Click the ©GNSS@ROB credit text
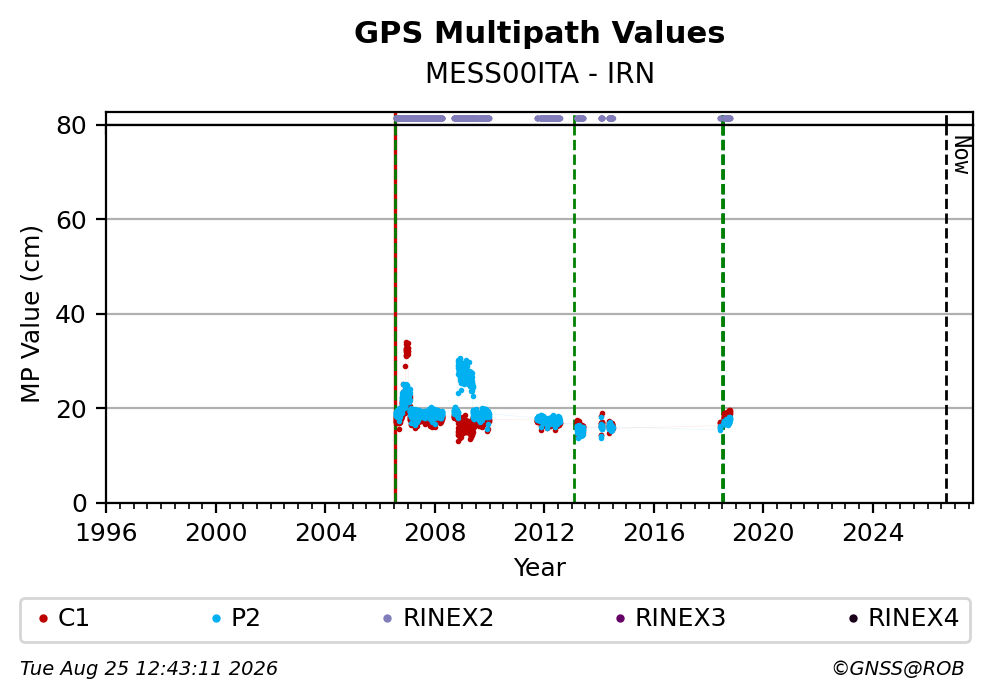992x699 pixels. 898,669
